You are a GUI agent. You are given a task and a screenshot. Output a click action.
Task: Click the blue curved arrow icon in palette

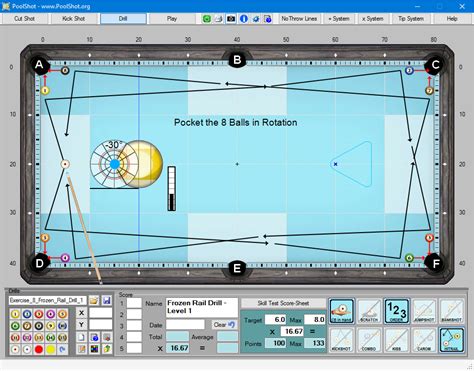point(62,349)
